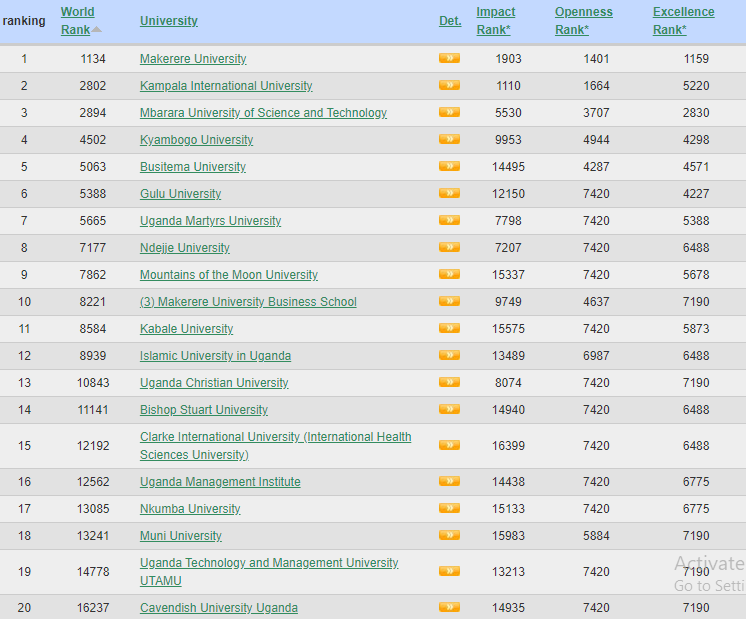Click orange details button for Kyambogo University
This screenshot has width=746, height=619.
click(x=449, y=139)
